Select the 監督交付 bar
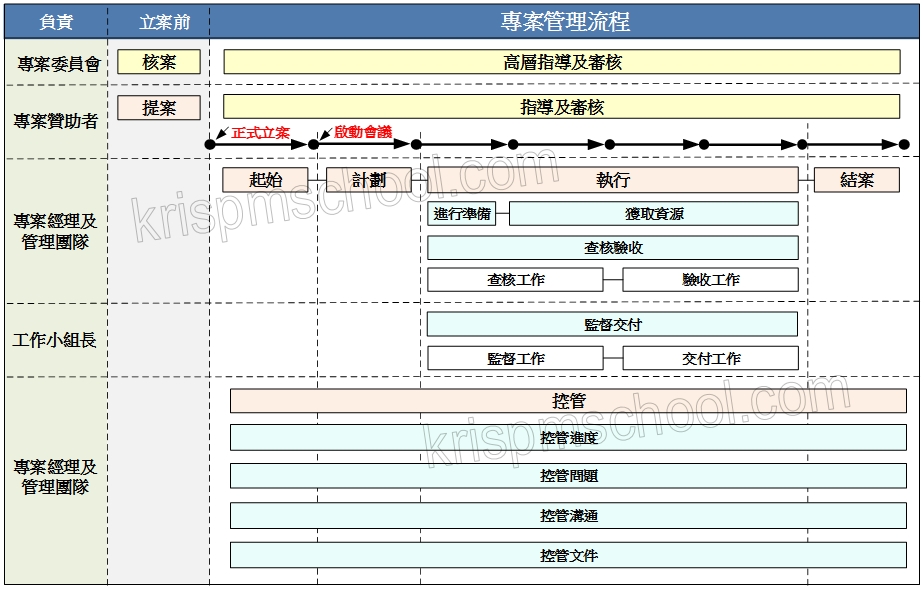The image size is (924, 590). coord(612,325)
